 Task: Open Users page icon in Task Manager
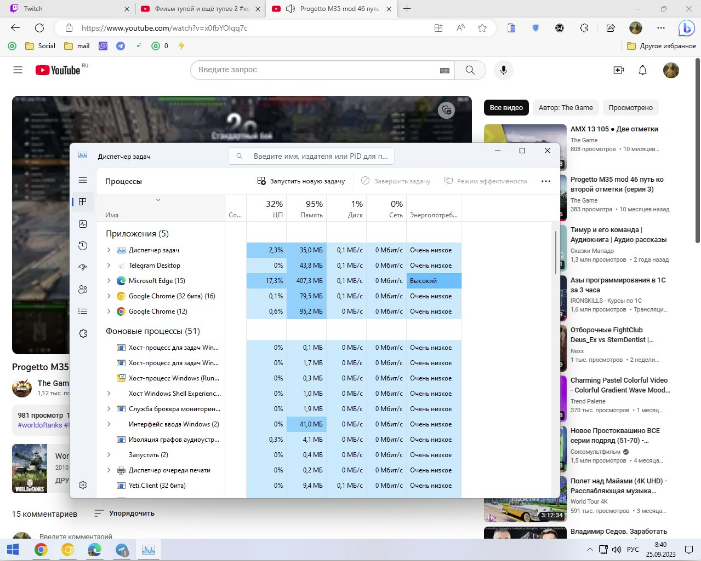83,289
